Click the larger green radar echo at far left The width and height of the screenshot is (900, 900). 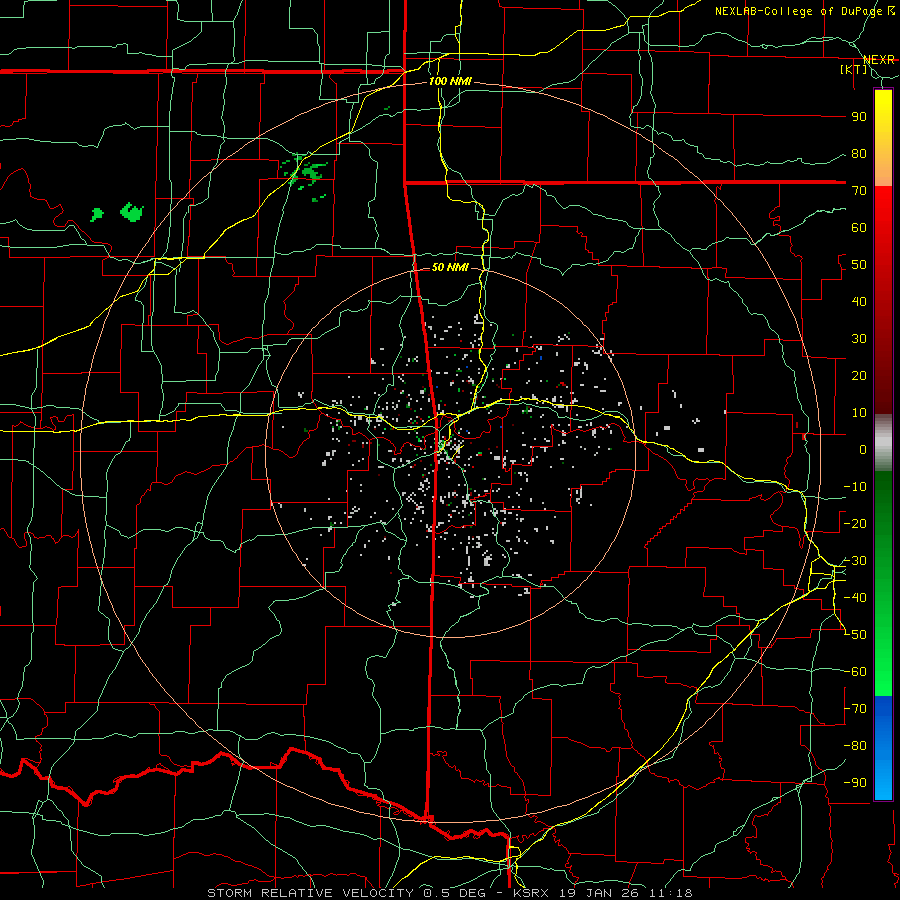(x=132, y=212)
